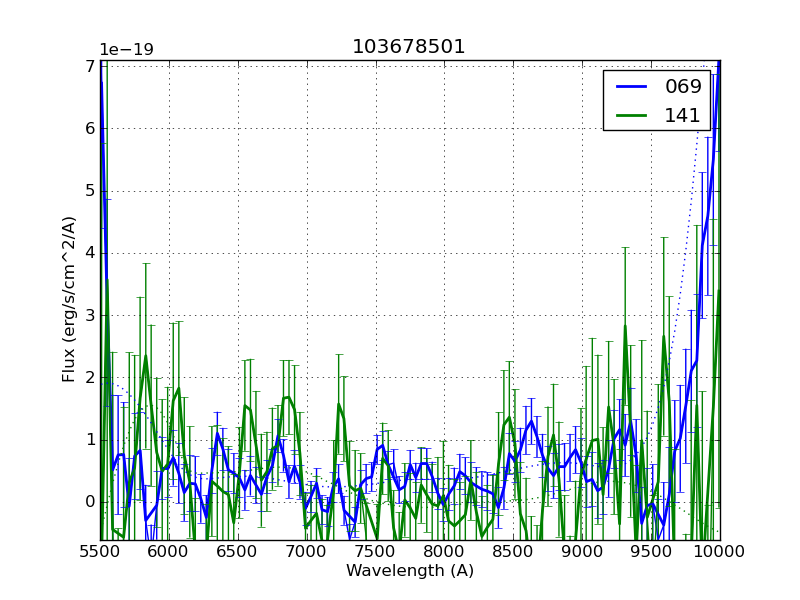The height and width of the screenshot is (600, 800).
Task: Click the blue line sample in legend
Action: (632, 87)
